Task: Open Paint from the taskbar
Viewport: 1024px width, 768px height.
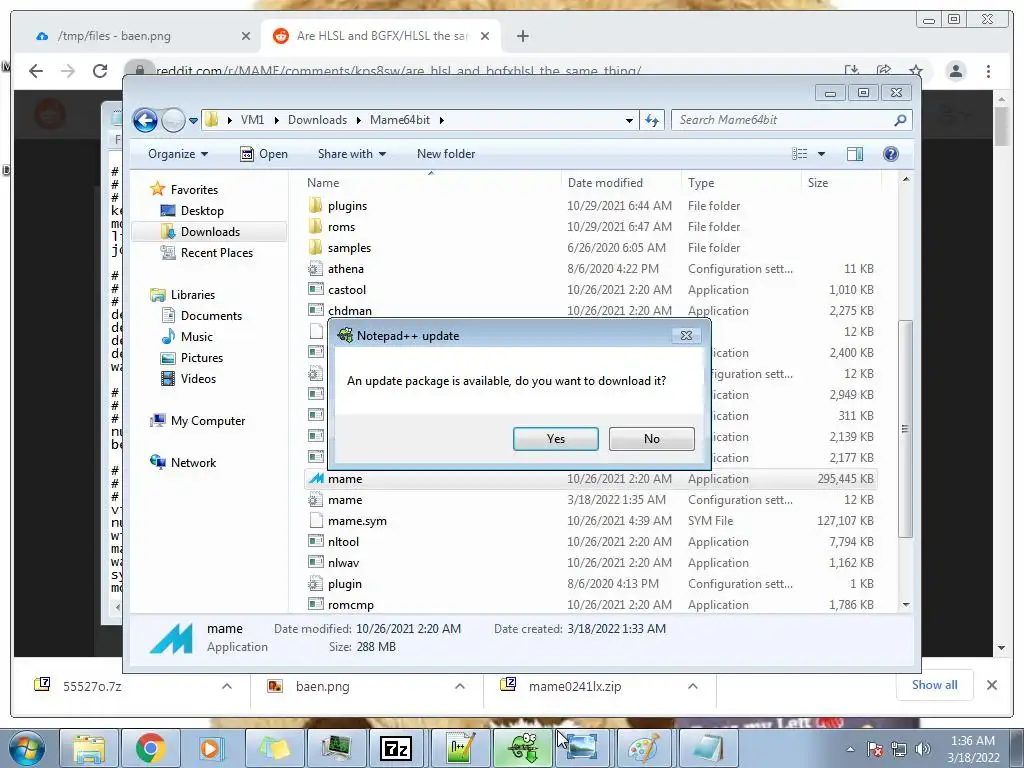Action: pyautogui.click(x=643, y=748)
